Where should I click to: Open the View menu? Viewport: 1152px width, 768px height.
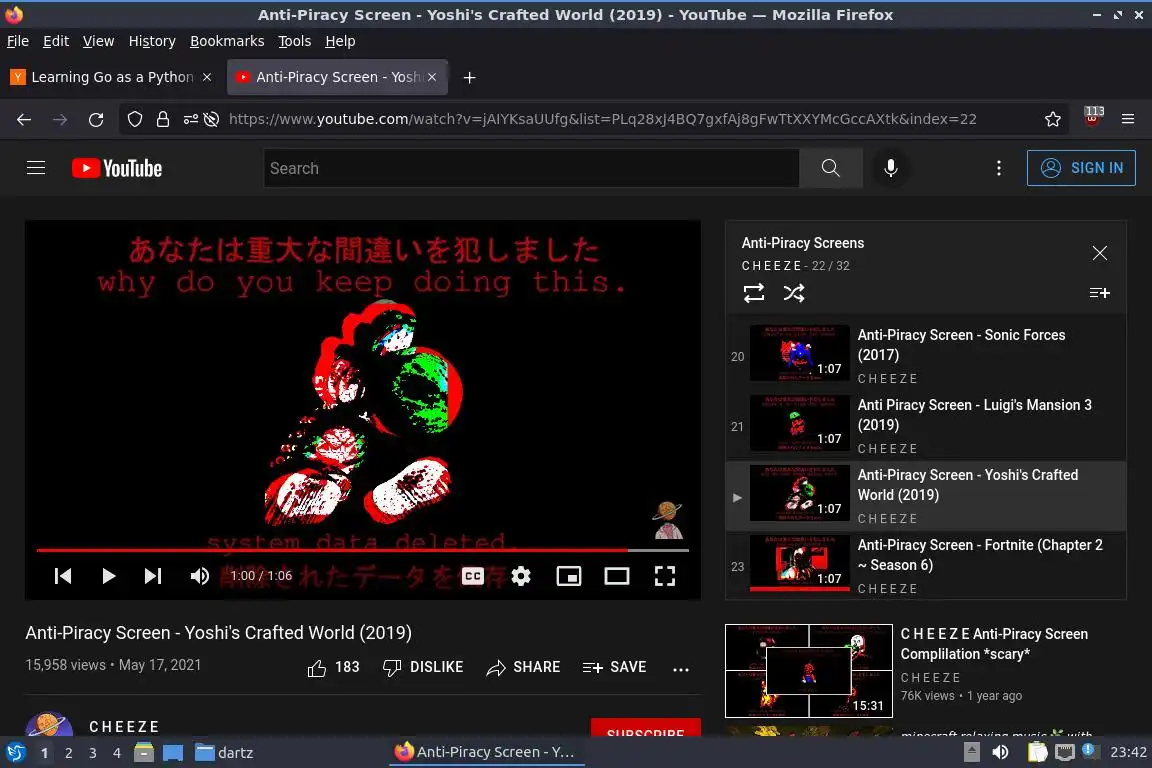point(98,41)
